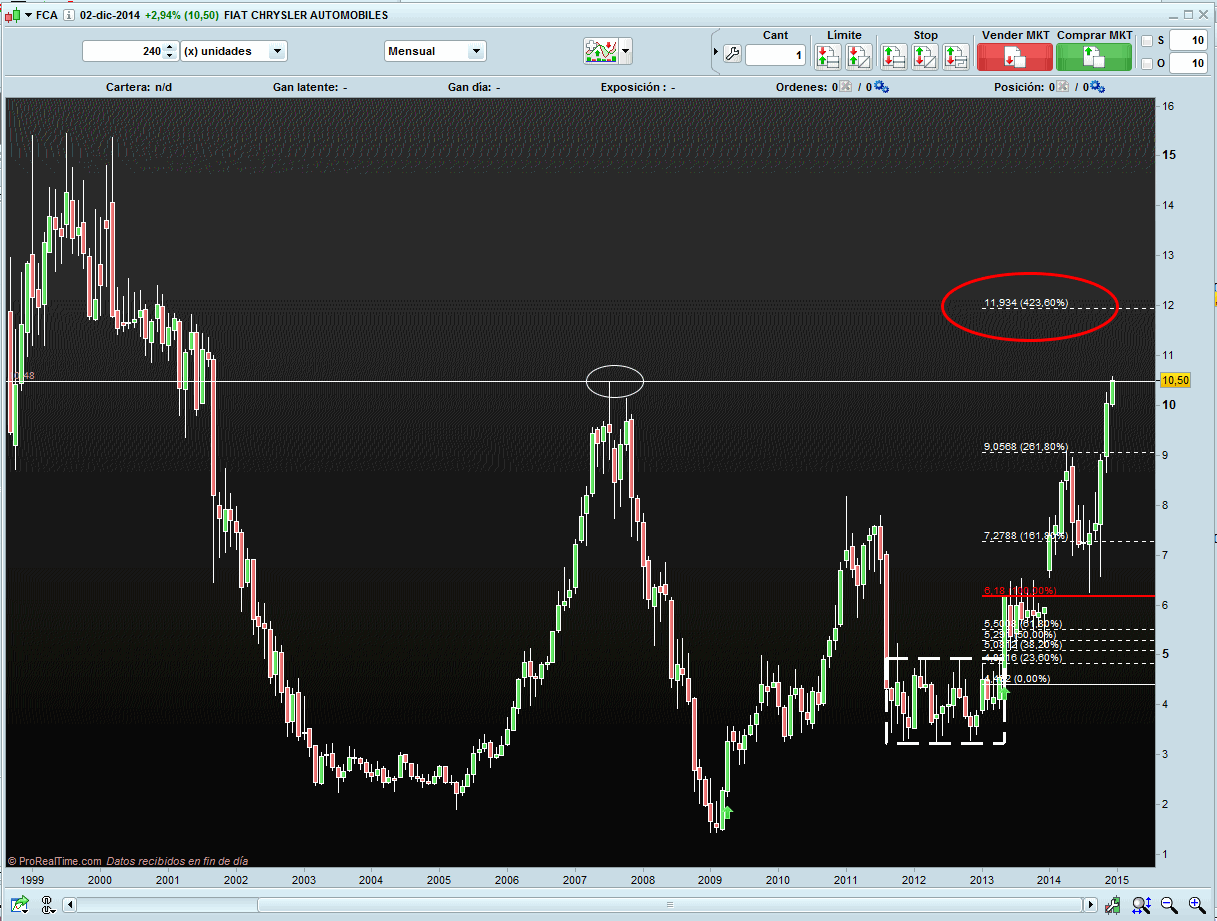This screenshot has width=1217, height=921.
Task: Click the second Límite order icon
Action: point(859,56)
